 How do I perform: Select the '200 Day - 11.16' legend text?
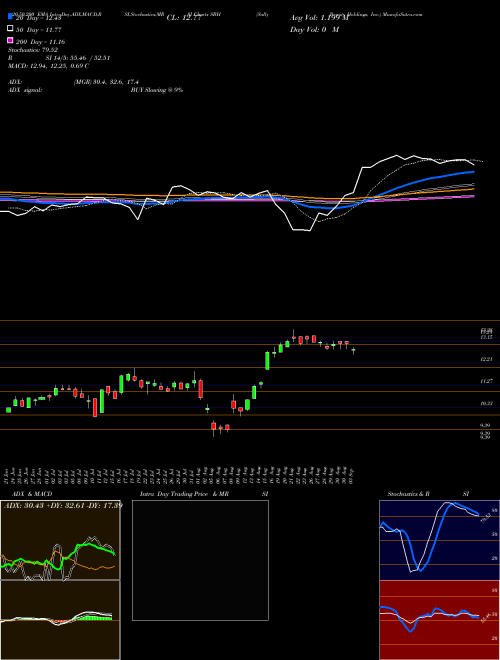pyautogui.click(x=40, y=41)
